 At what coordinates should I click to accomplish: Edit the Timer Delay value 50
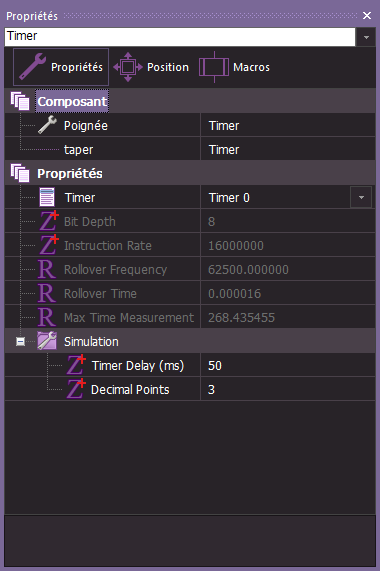click(288, 365)
